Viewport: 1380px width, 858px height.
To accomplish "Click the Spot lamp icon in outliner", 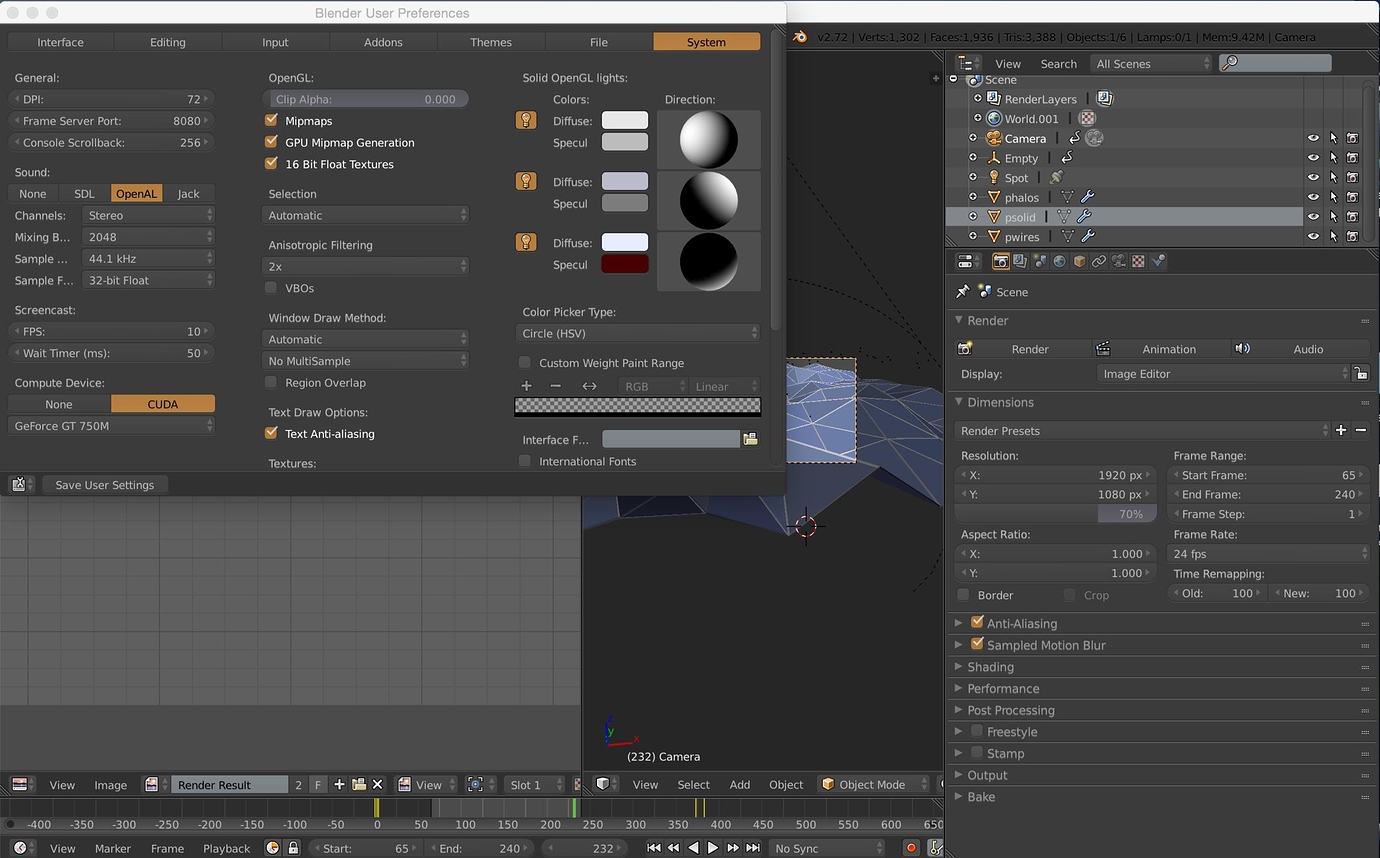I will [x=994, y=177].
